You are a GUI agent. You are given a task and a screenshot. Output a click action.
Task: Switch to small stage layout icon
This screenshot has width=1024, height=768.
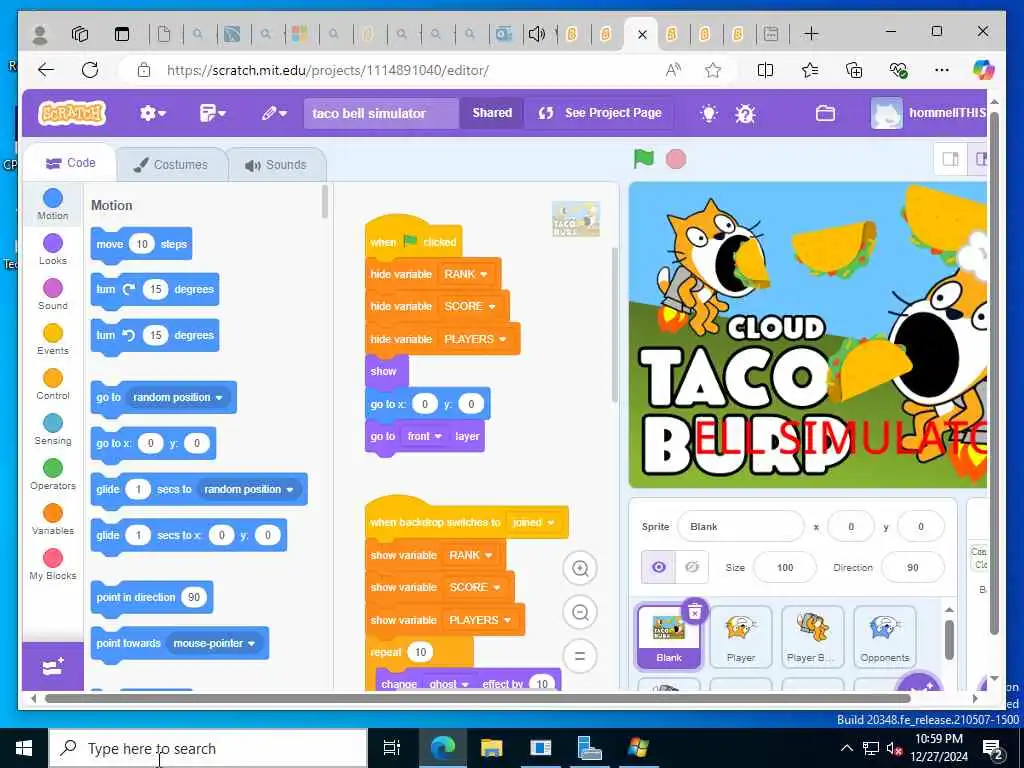click(x=950, y=159)
